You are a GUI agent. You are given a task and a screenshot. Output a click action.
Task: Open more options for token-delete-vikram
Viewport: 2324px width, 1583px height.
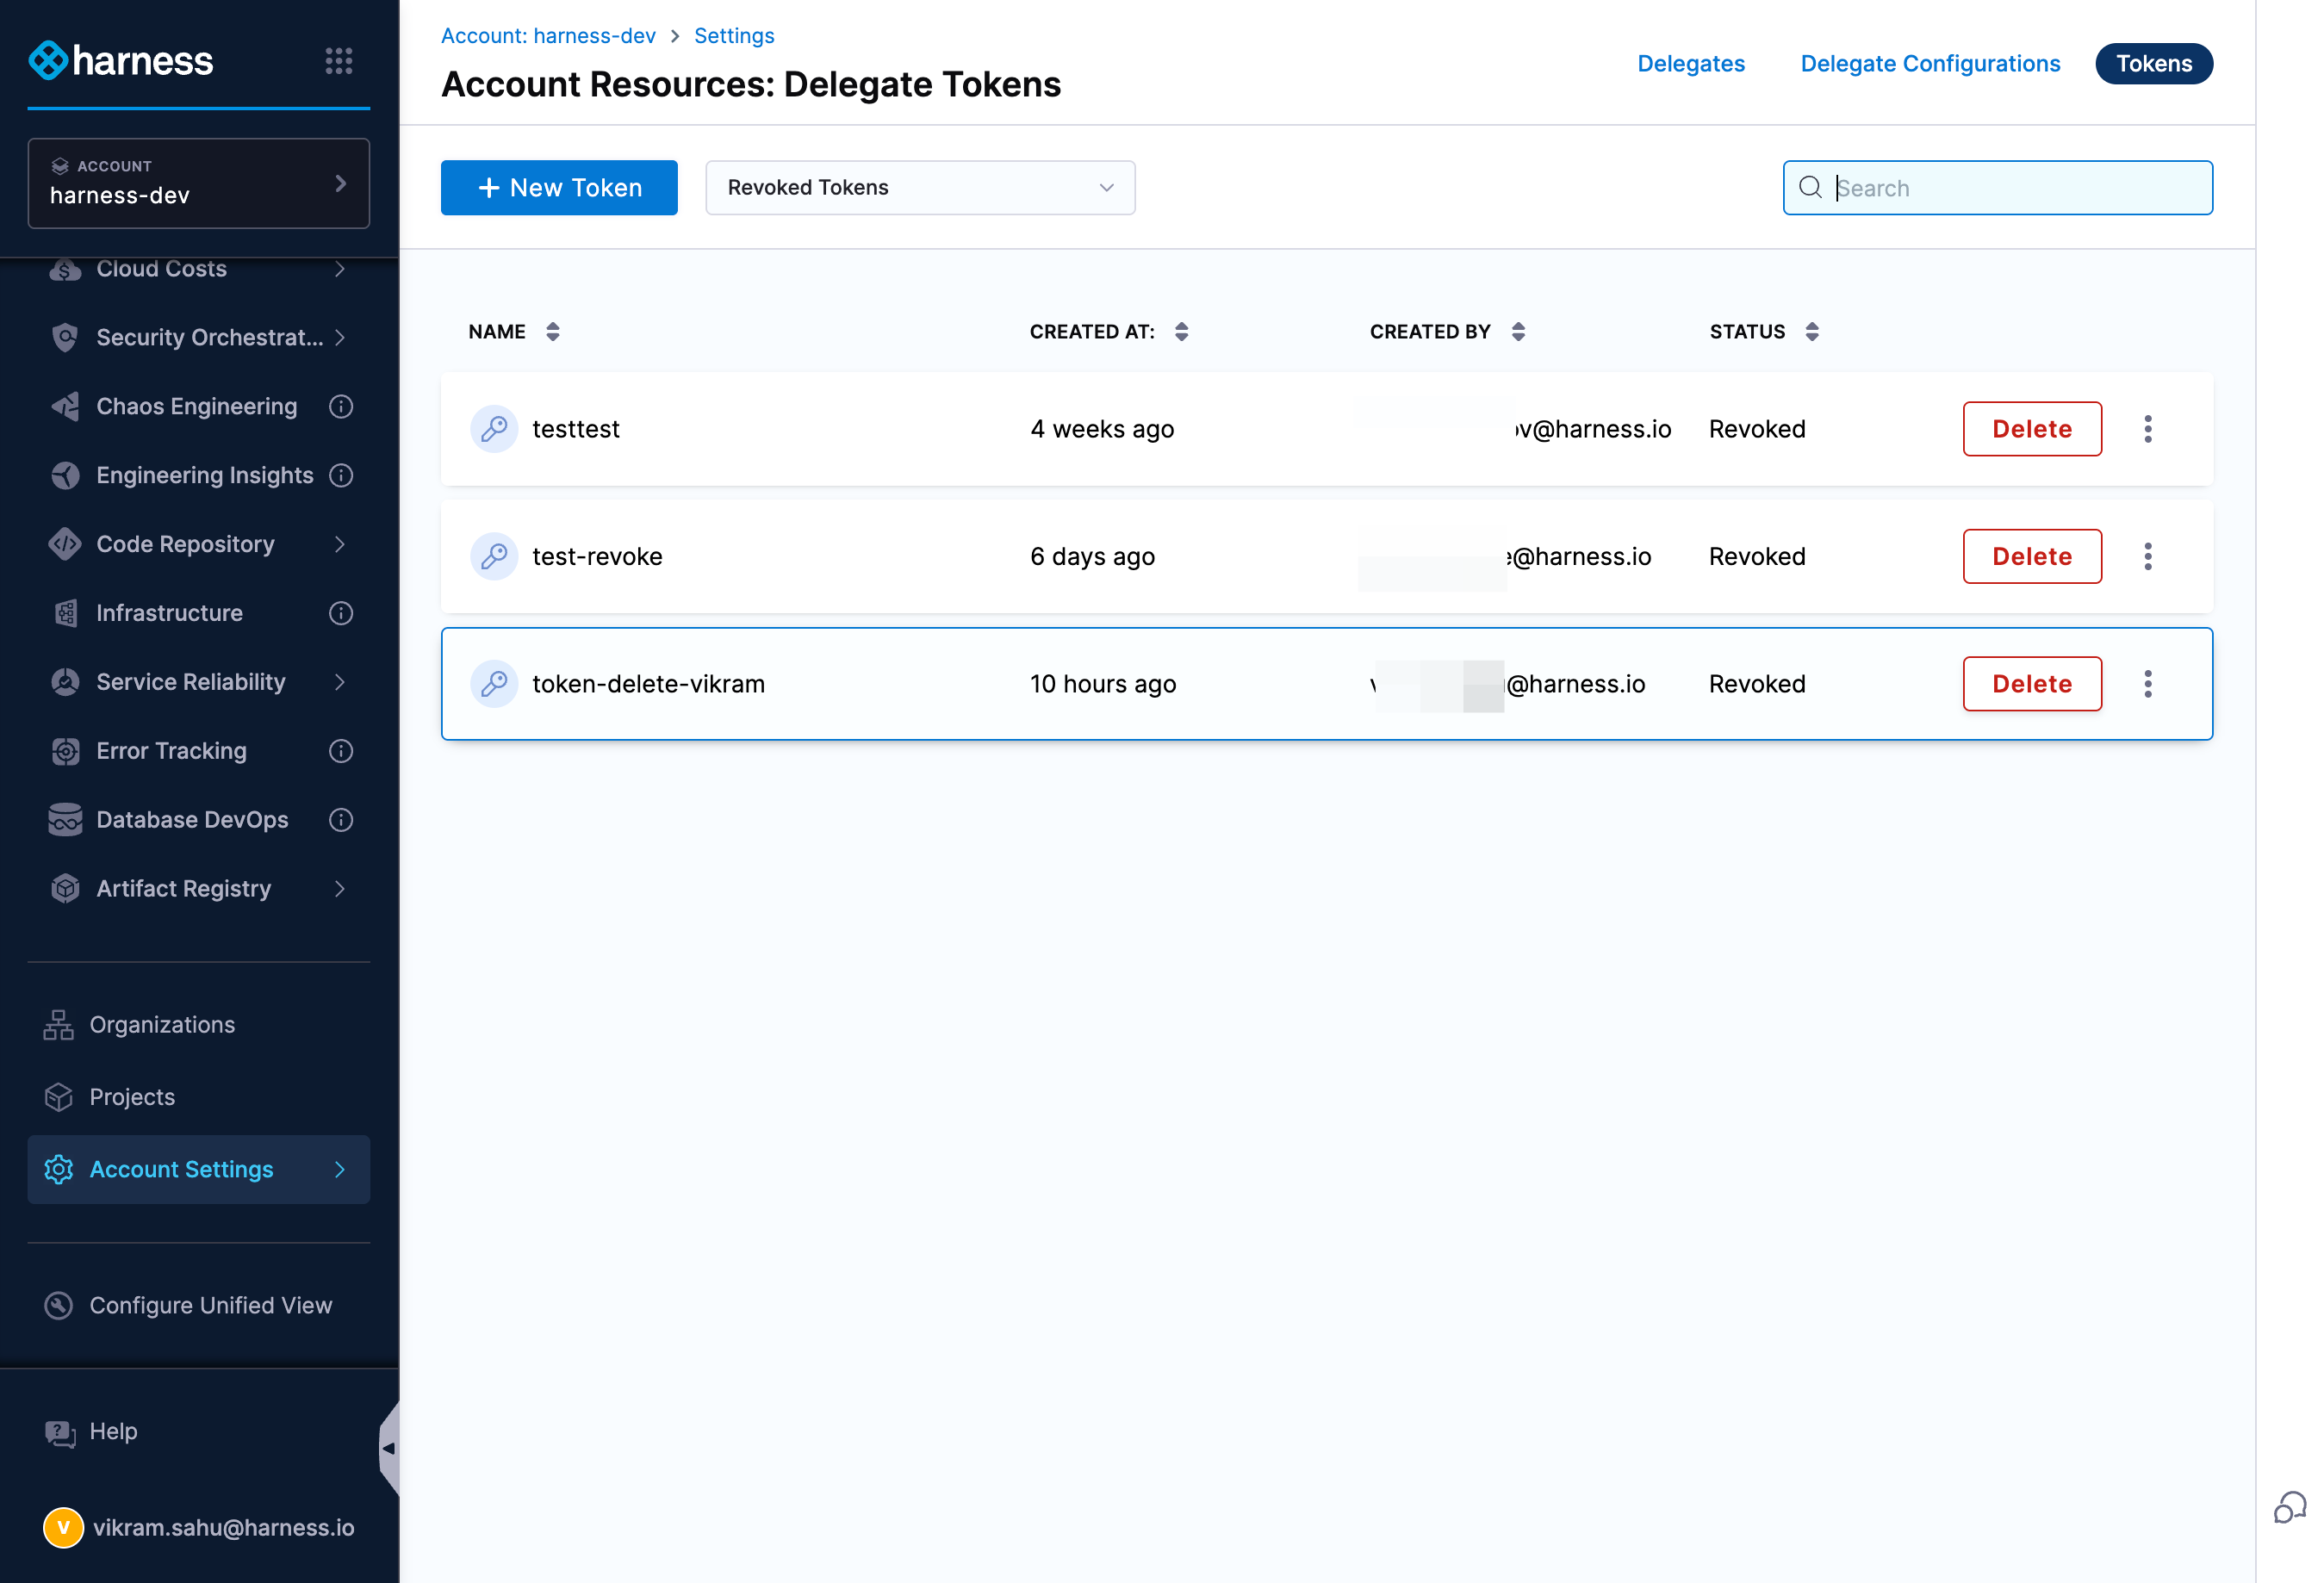click(2147, 684)
